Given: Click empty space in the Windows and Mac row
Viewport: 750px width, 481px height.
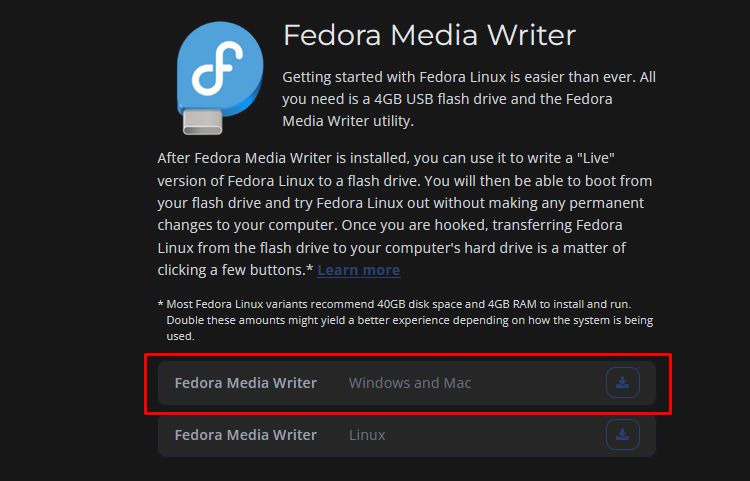Looking at the screenshot, I should coord(540,383).
